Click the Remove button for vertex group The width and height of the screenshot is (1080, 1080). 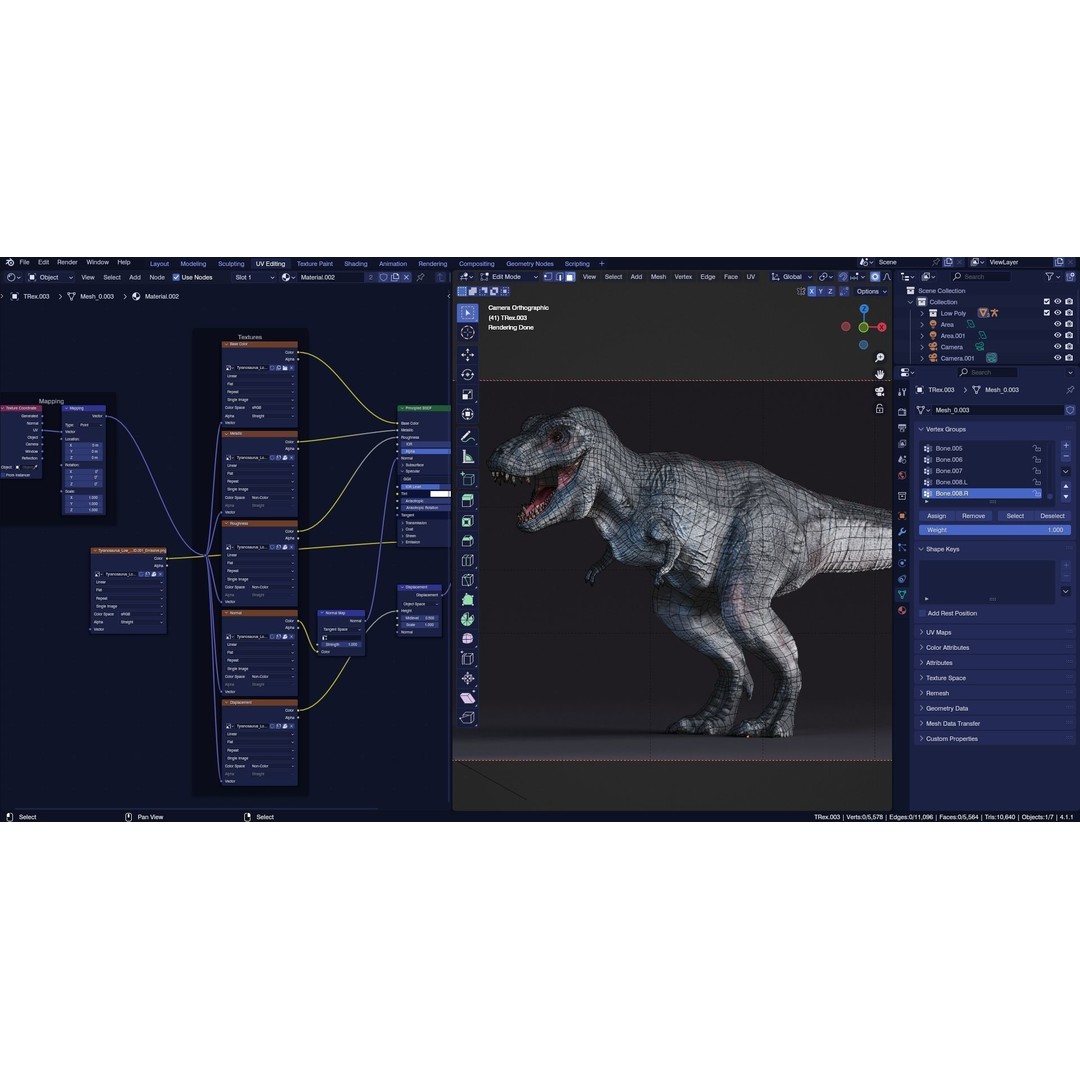point(973,516)
